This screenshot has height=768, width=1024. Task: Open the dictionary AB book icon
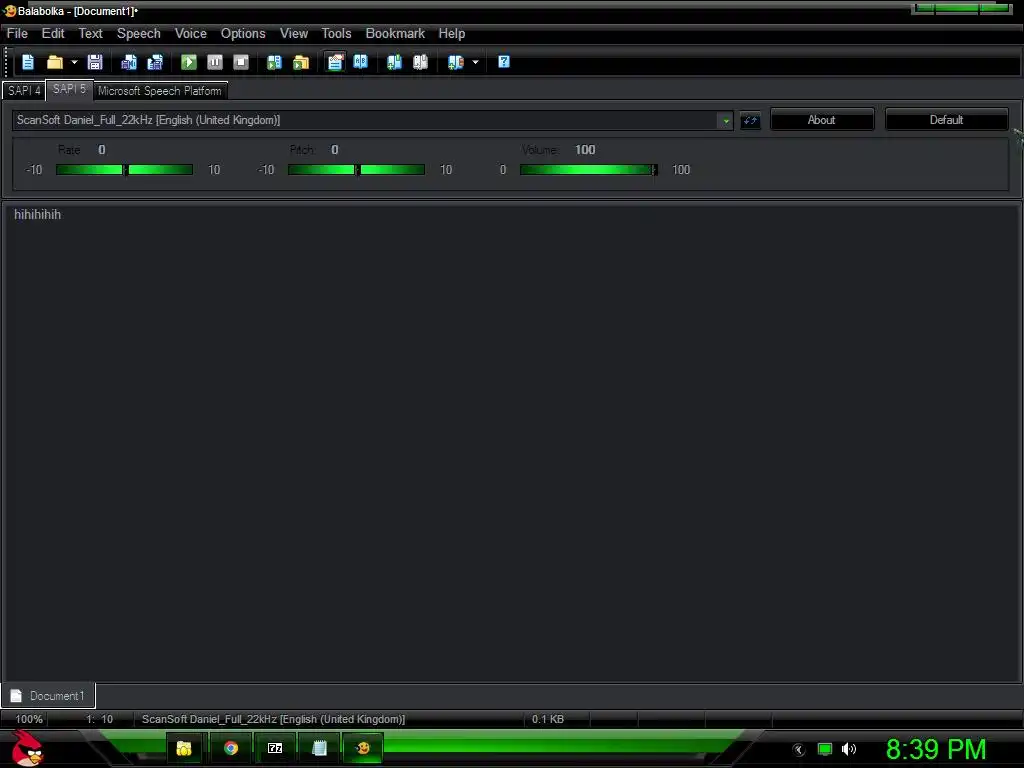click(360, 62)
